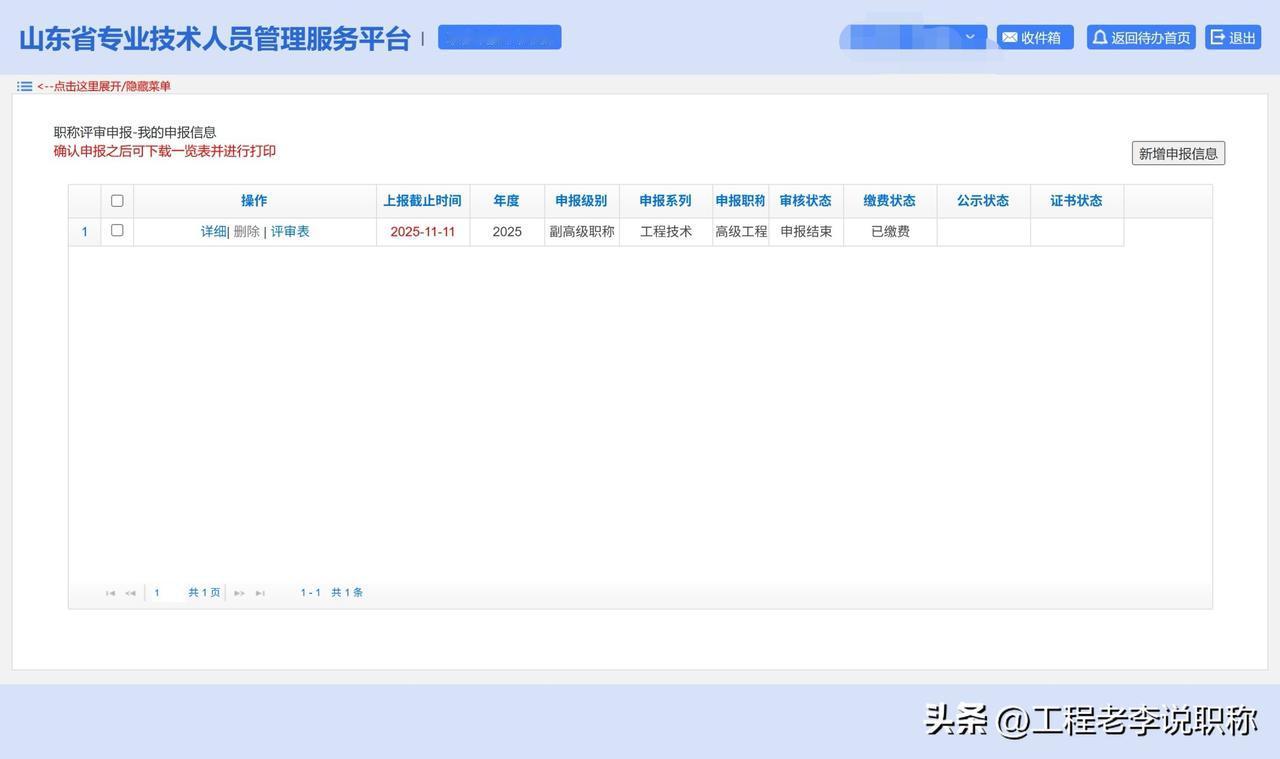Expand the hidden menu via 点击这里展开/隐藏菜单
This screenshot has width=1280, height=759.
point(104,85)
